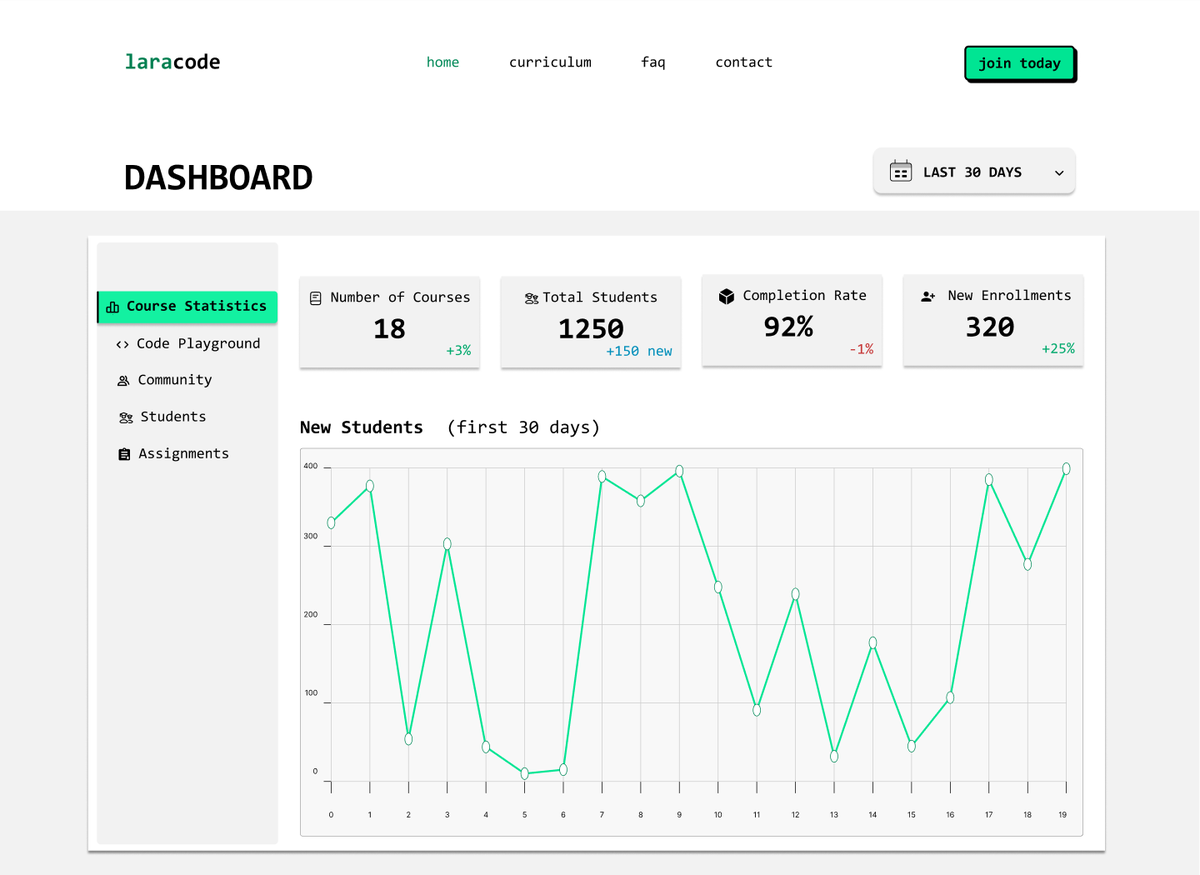
Task: Click the chart data point at day 3
Action: [447, 544]
